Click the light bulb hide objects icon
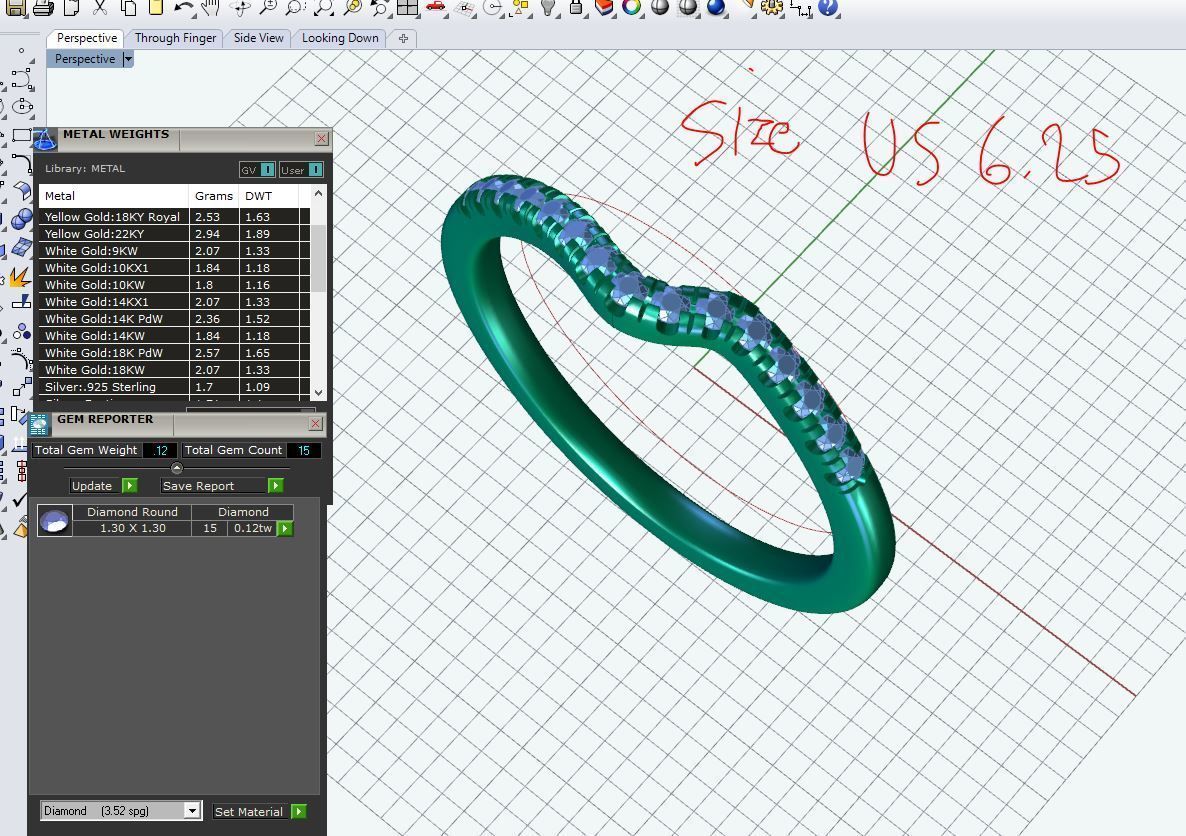This screenshot has width=1186, height=836. tap(548, 8)
